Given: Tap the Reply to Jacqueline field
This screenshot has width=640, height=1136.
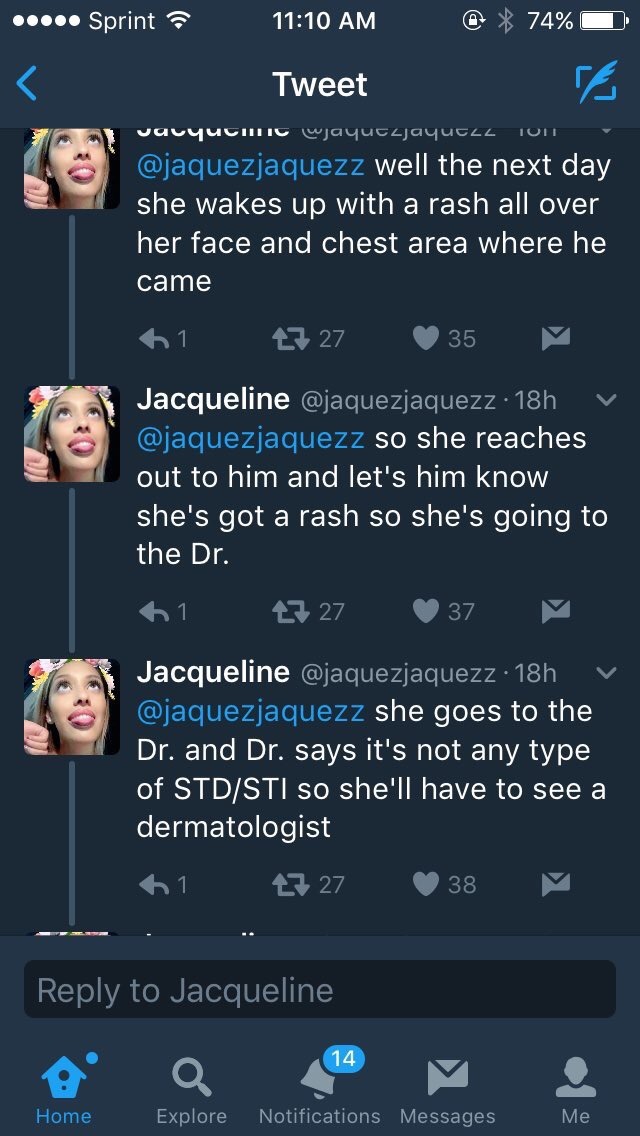Looking at the screenshot, I should click(320, 990).
